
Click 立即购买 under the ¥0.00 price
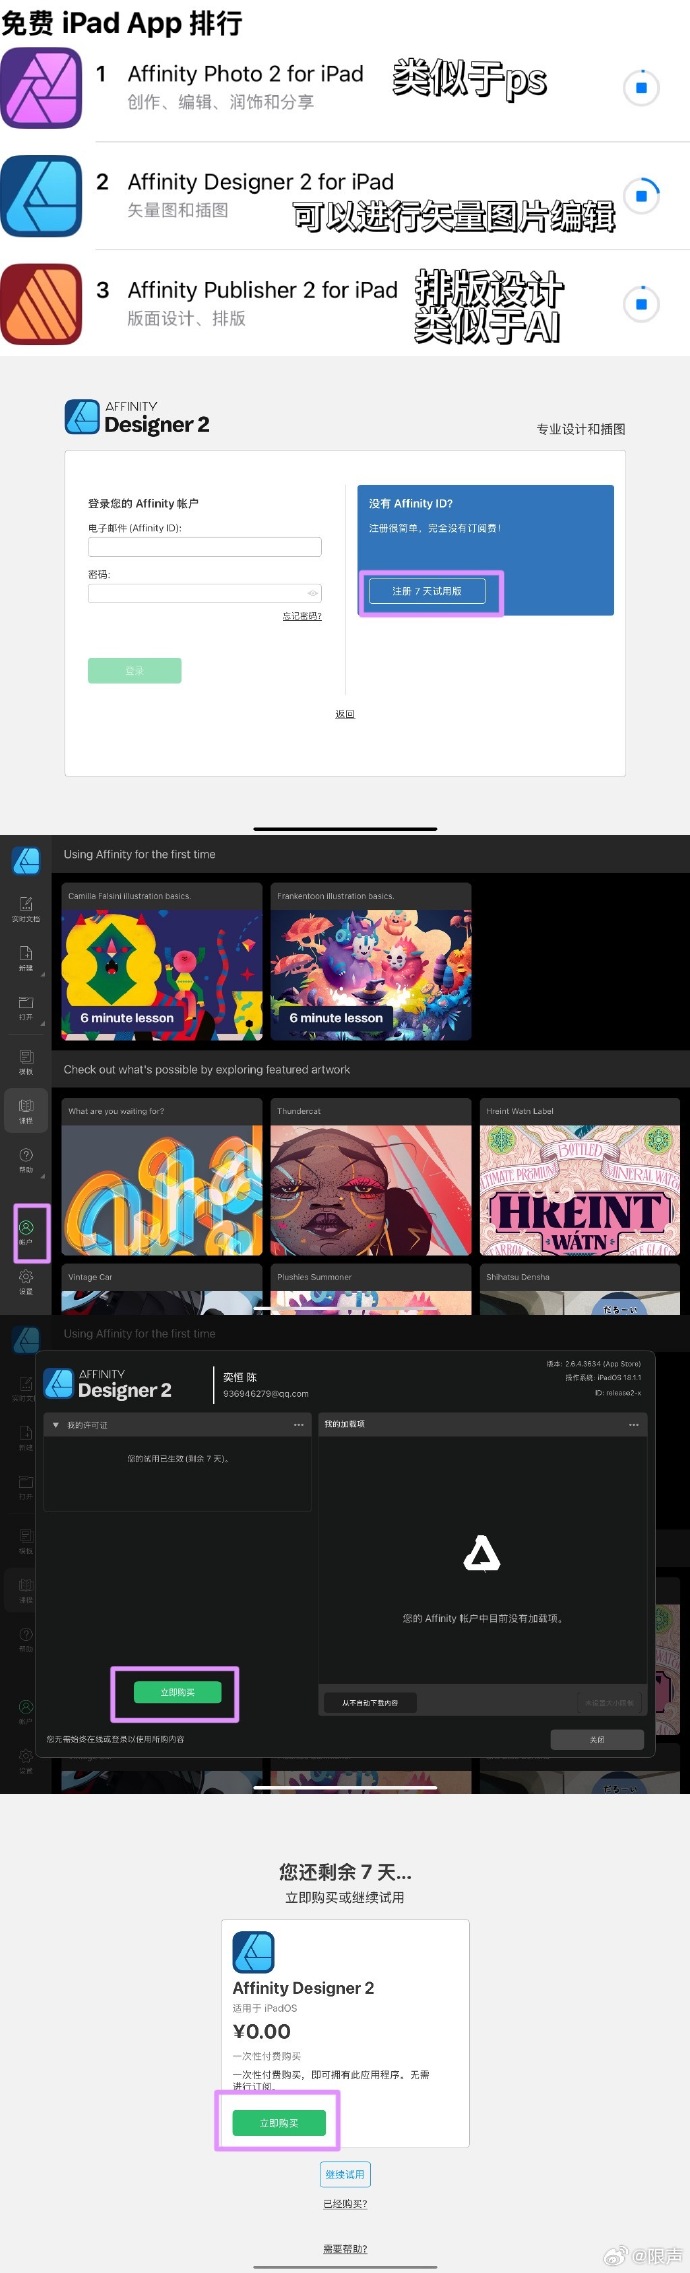pyautogui.click(x=279, y=2123)
